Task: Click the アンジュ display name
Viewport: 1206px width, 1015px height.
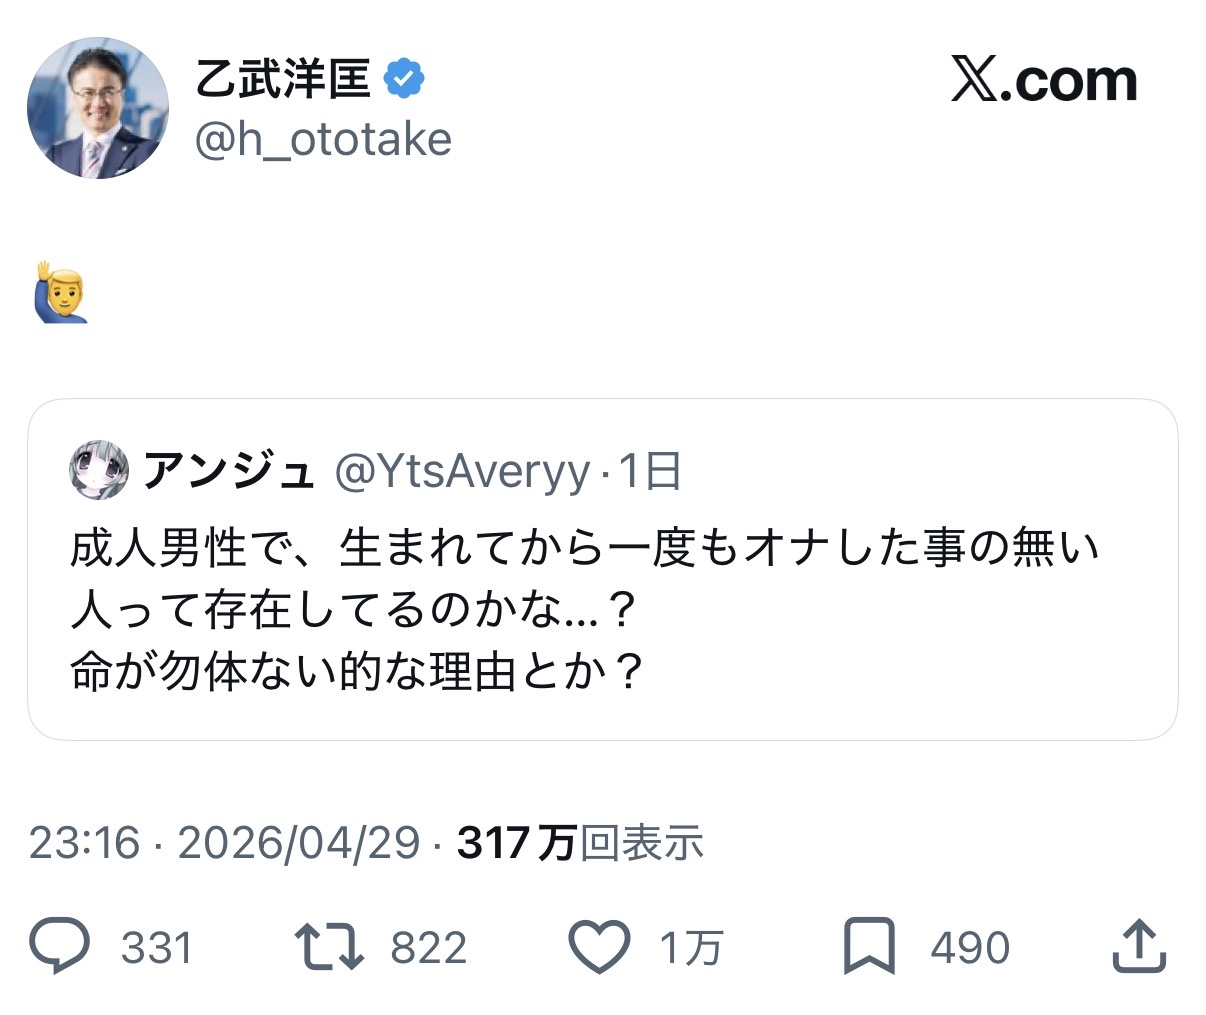Action: tap(228, 471)
